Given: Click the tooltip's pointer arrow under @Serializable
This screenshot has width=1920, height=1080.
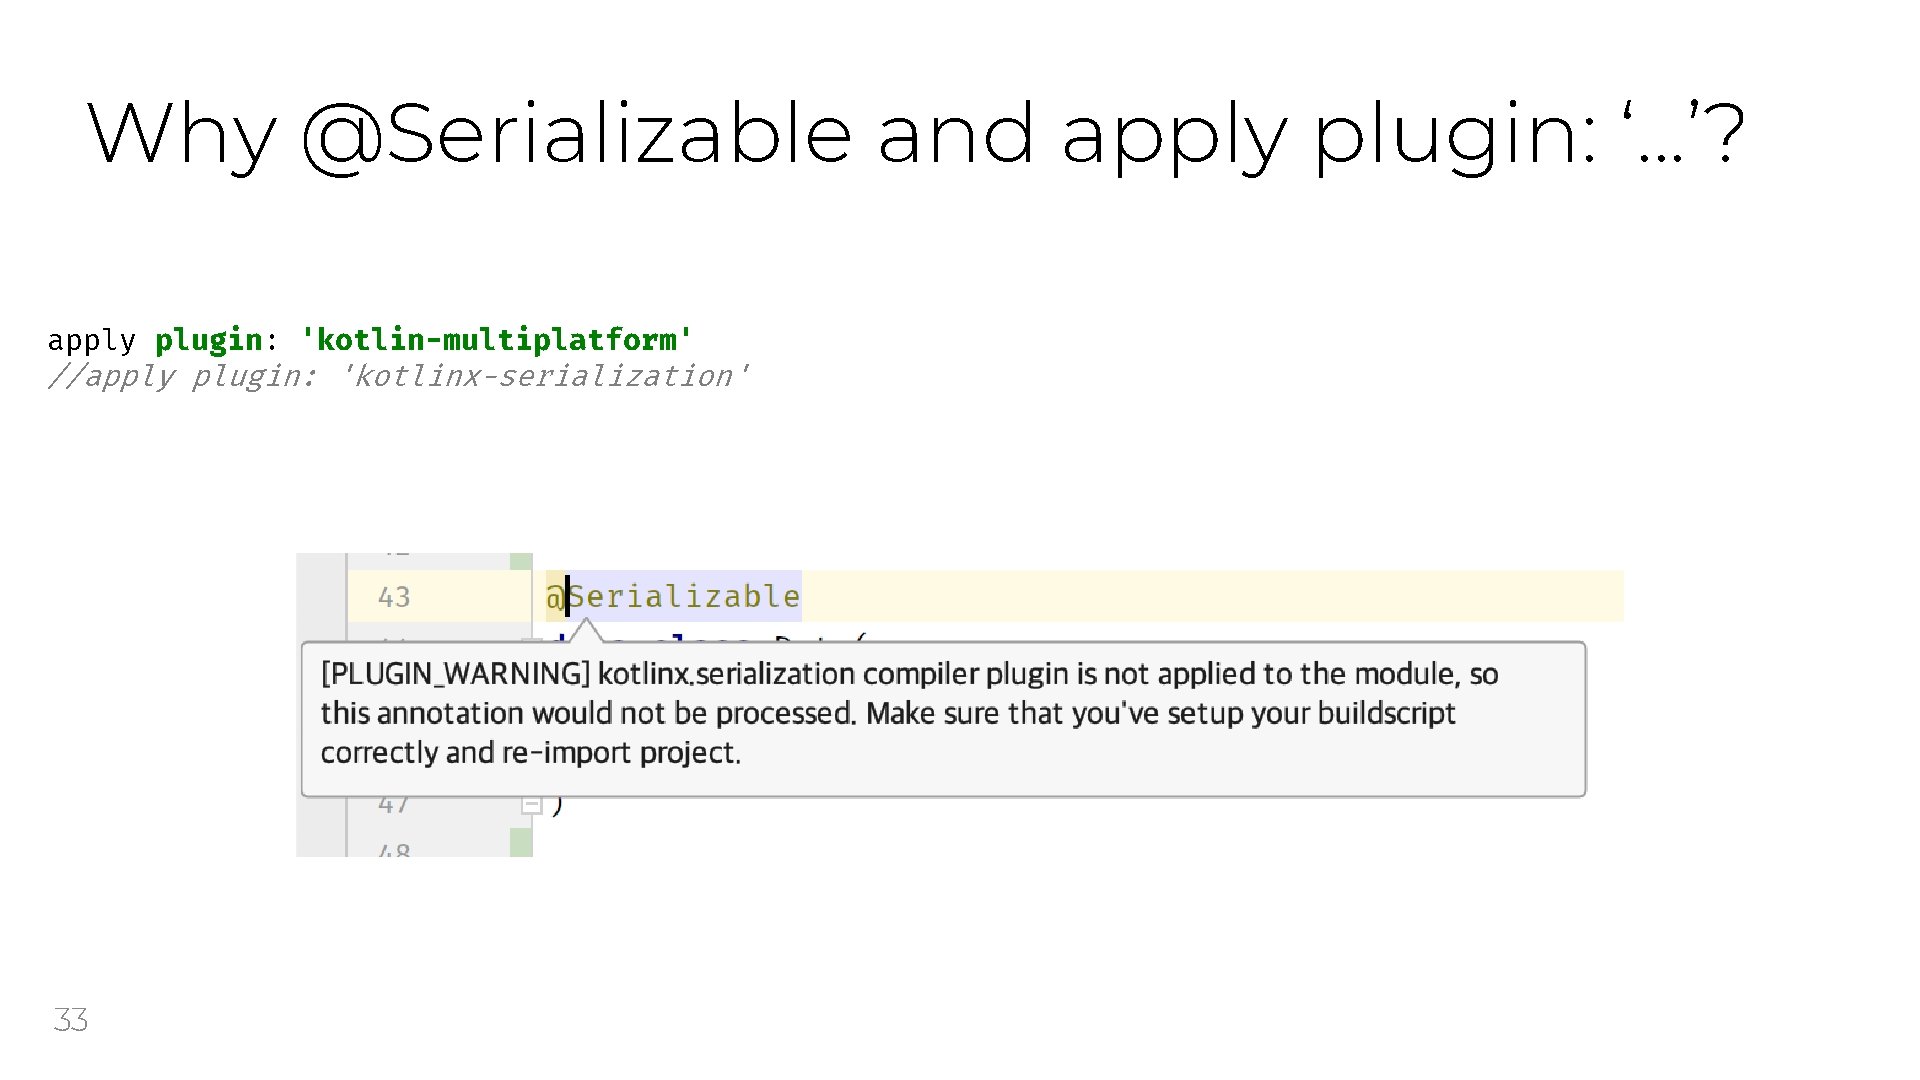Looking at the screenshot, I should (586, 632).
